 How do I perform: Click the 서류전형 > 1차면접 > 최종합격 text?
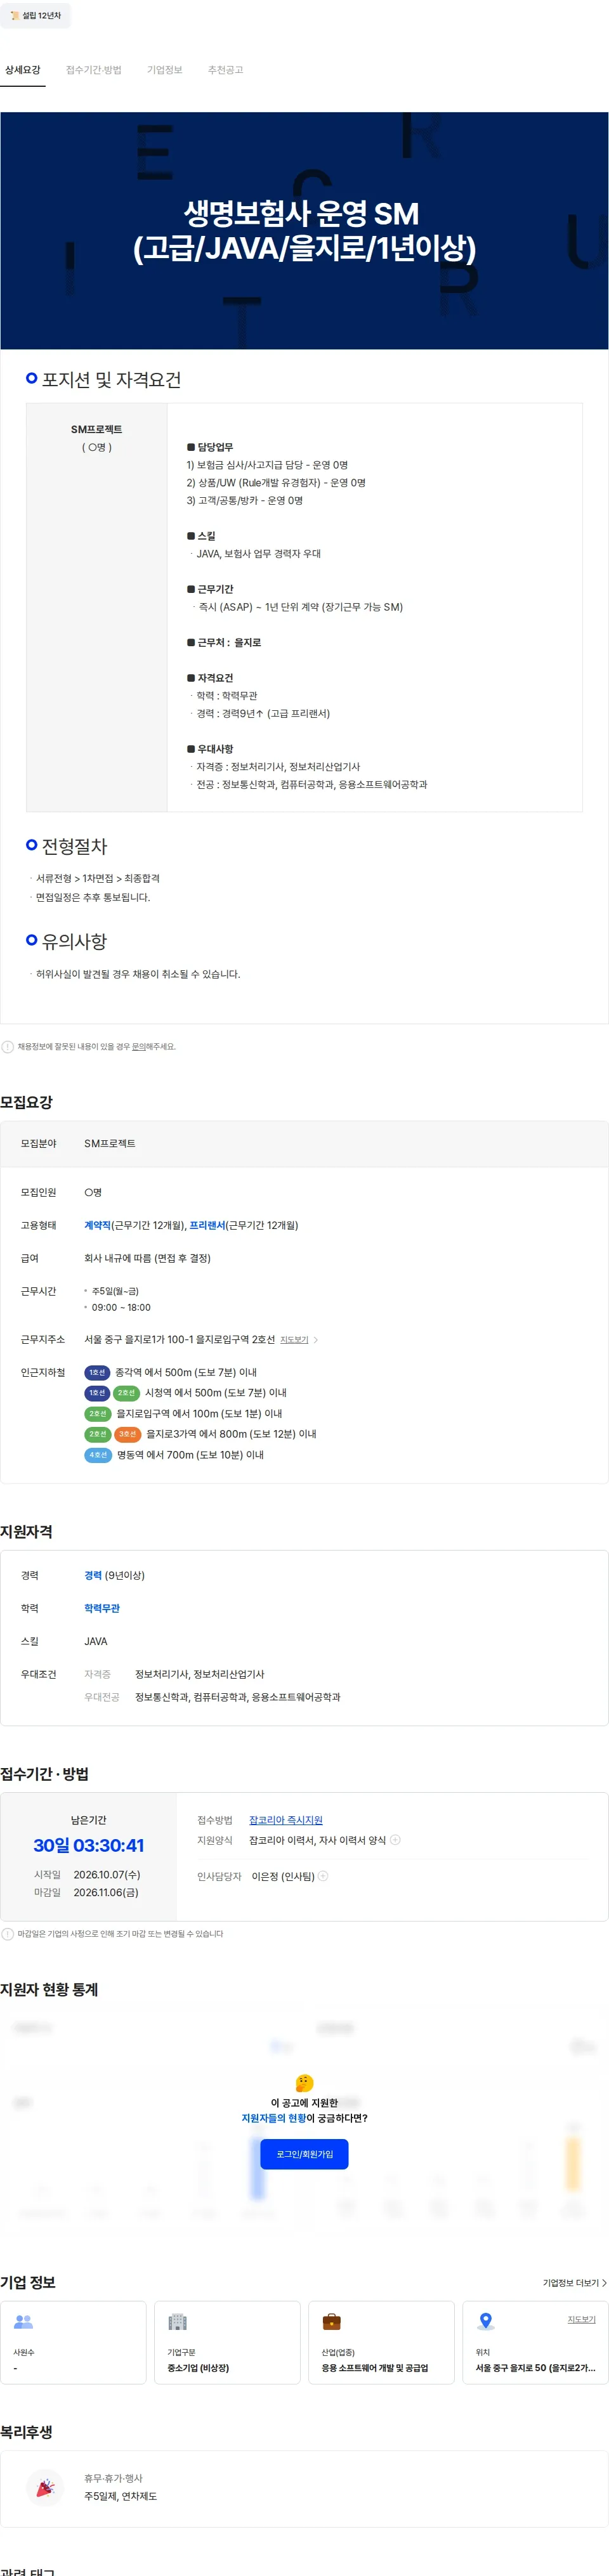click(98, 878)
